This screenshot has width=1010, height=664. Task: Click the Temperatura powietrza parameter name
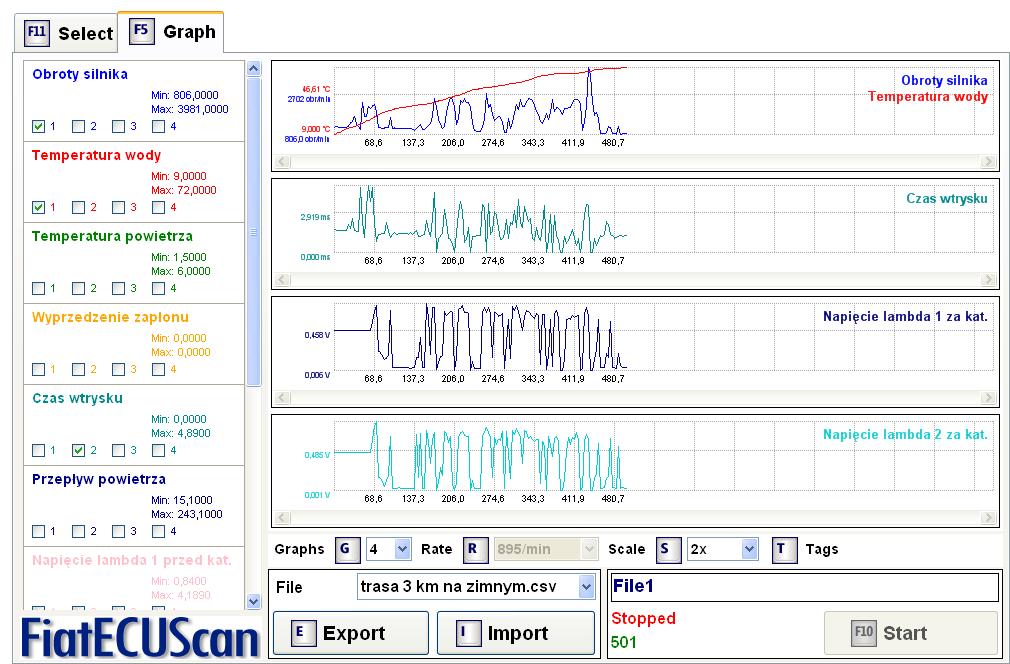pos(112,236)
